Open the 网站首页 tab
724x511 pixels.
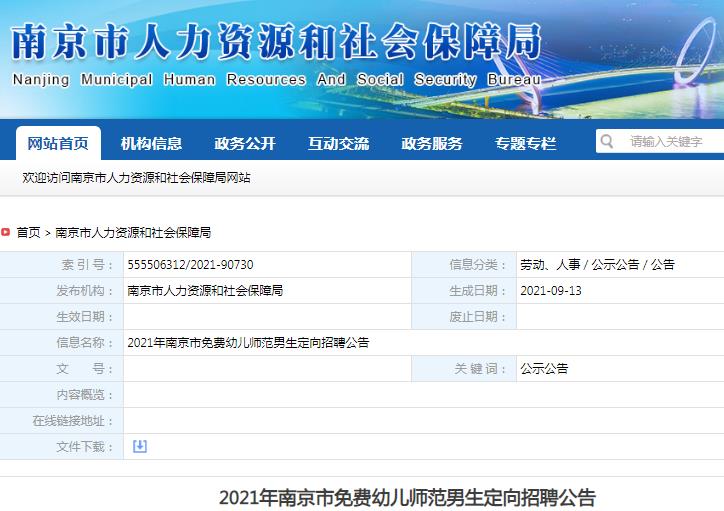[x=58, y=143]
